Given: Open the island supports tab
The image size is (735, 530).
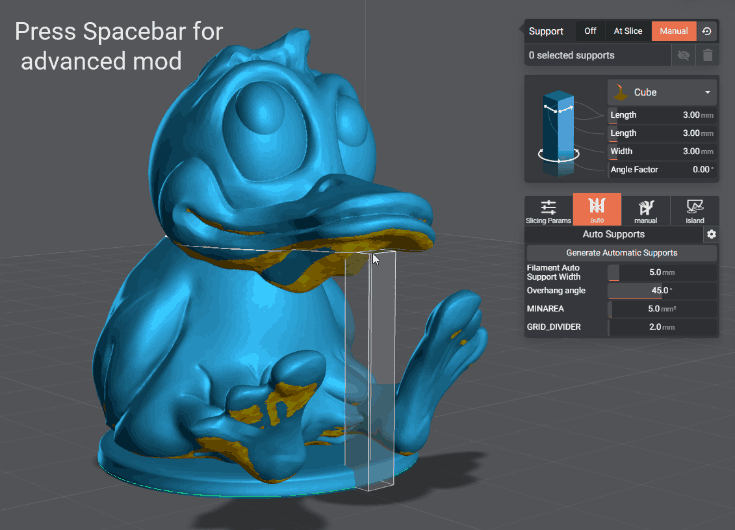Looking at the screenshot, I should pyautogui.click(x=695, y=211).
